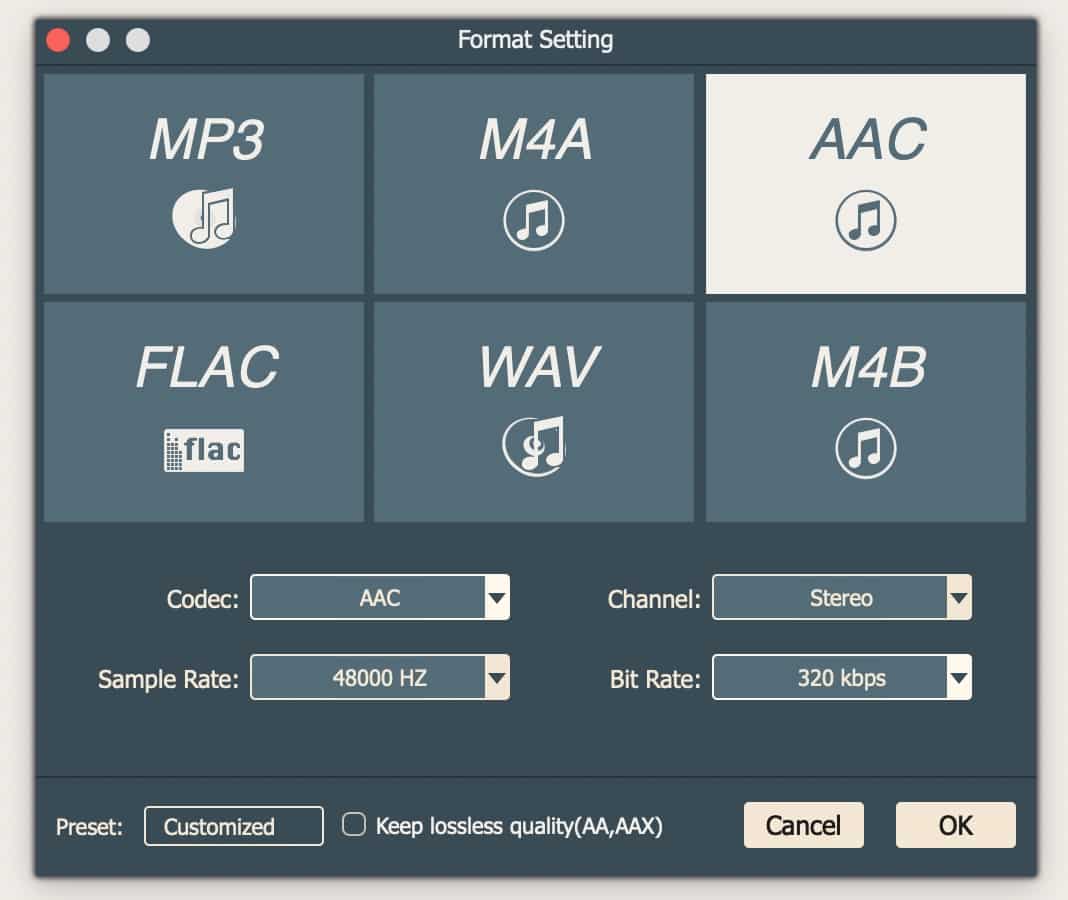
Task: Click the MP3 music note icon
Action: [x=204, y=218]
